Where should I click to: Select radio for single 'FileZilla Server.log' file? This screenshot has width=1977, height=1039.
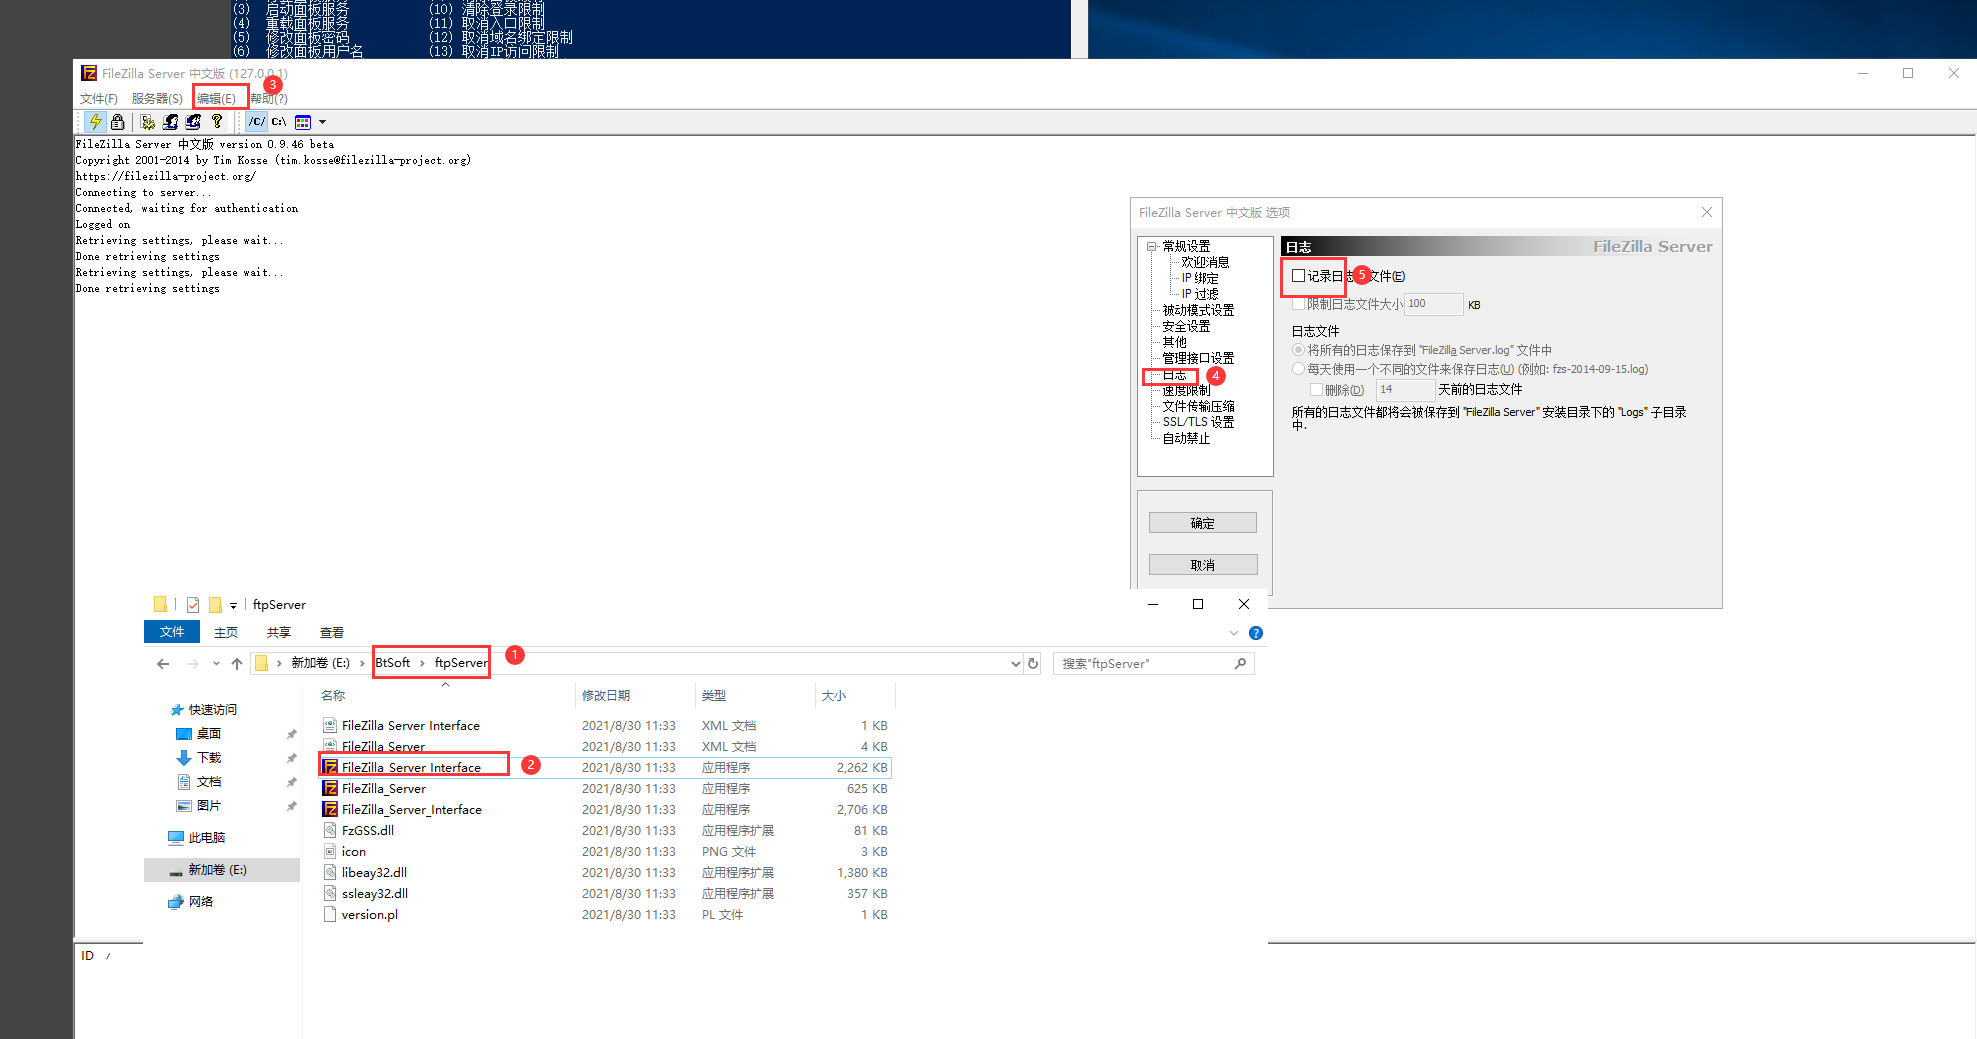point(1298,350)
